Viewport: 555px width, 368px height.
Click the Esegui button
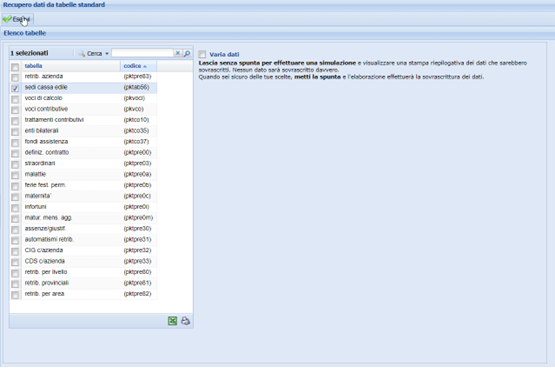pos(17,19)
